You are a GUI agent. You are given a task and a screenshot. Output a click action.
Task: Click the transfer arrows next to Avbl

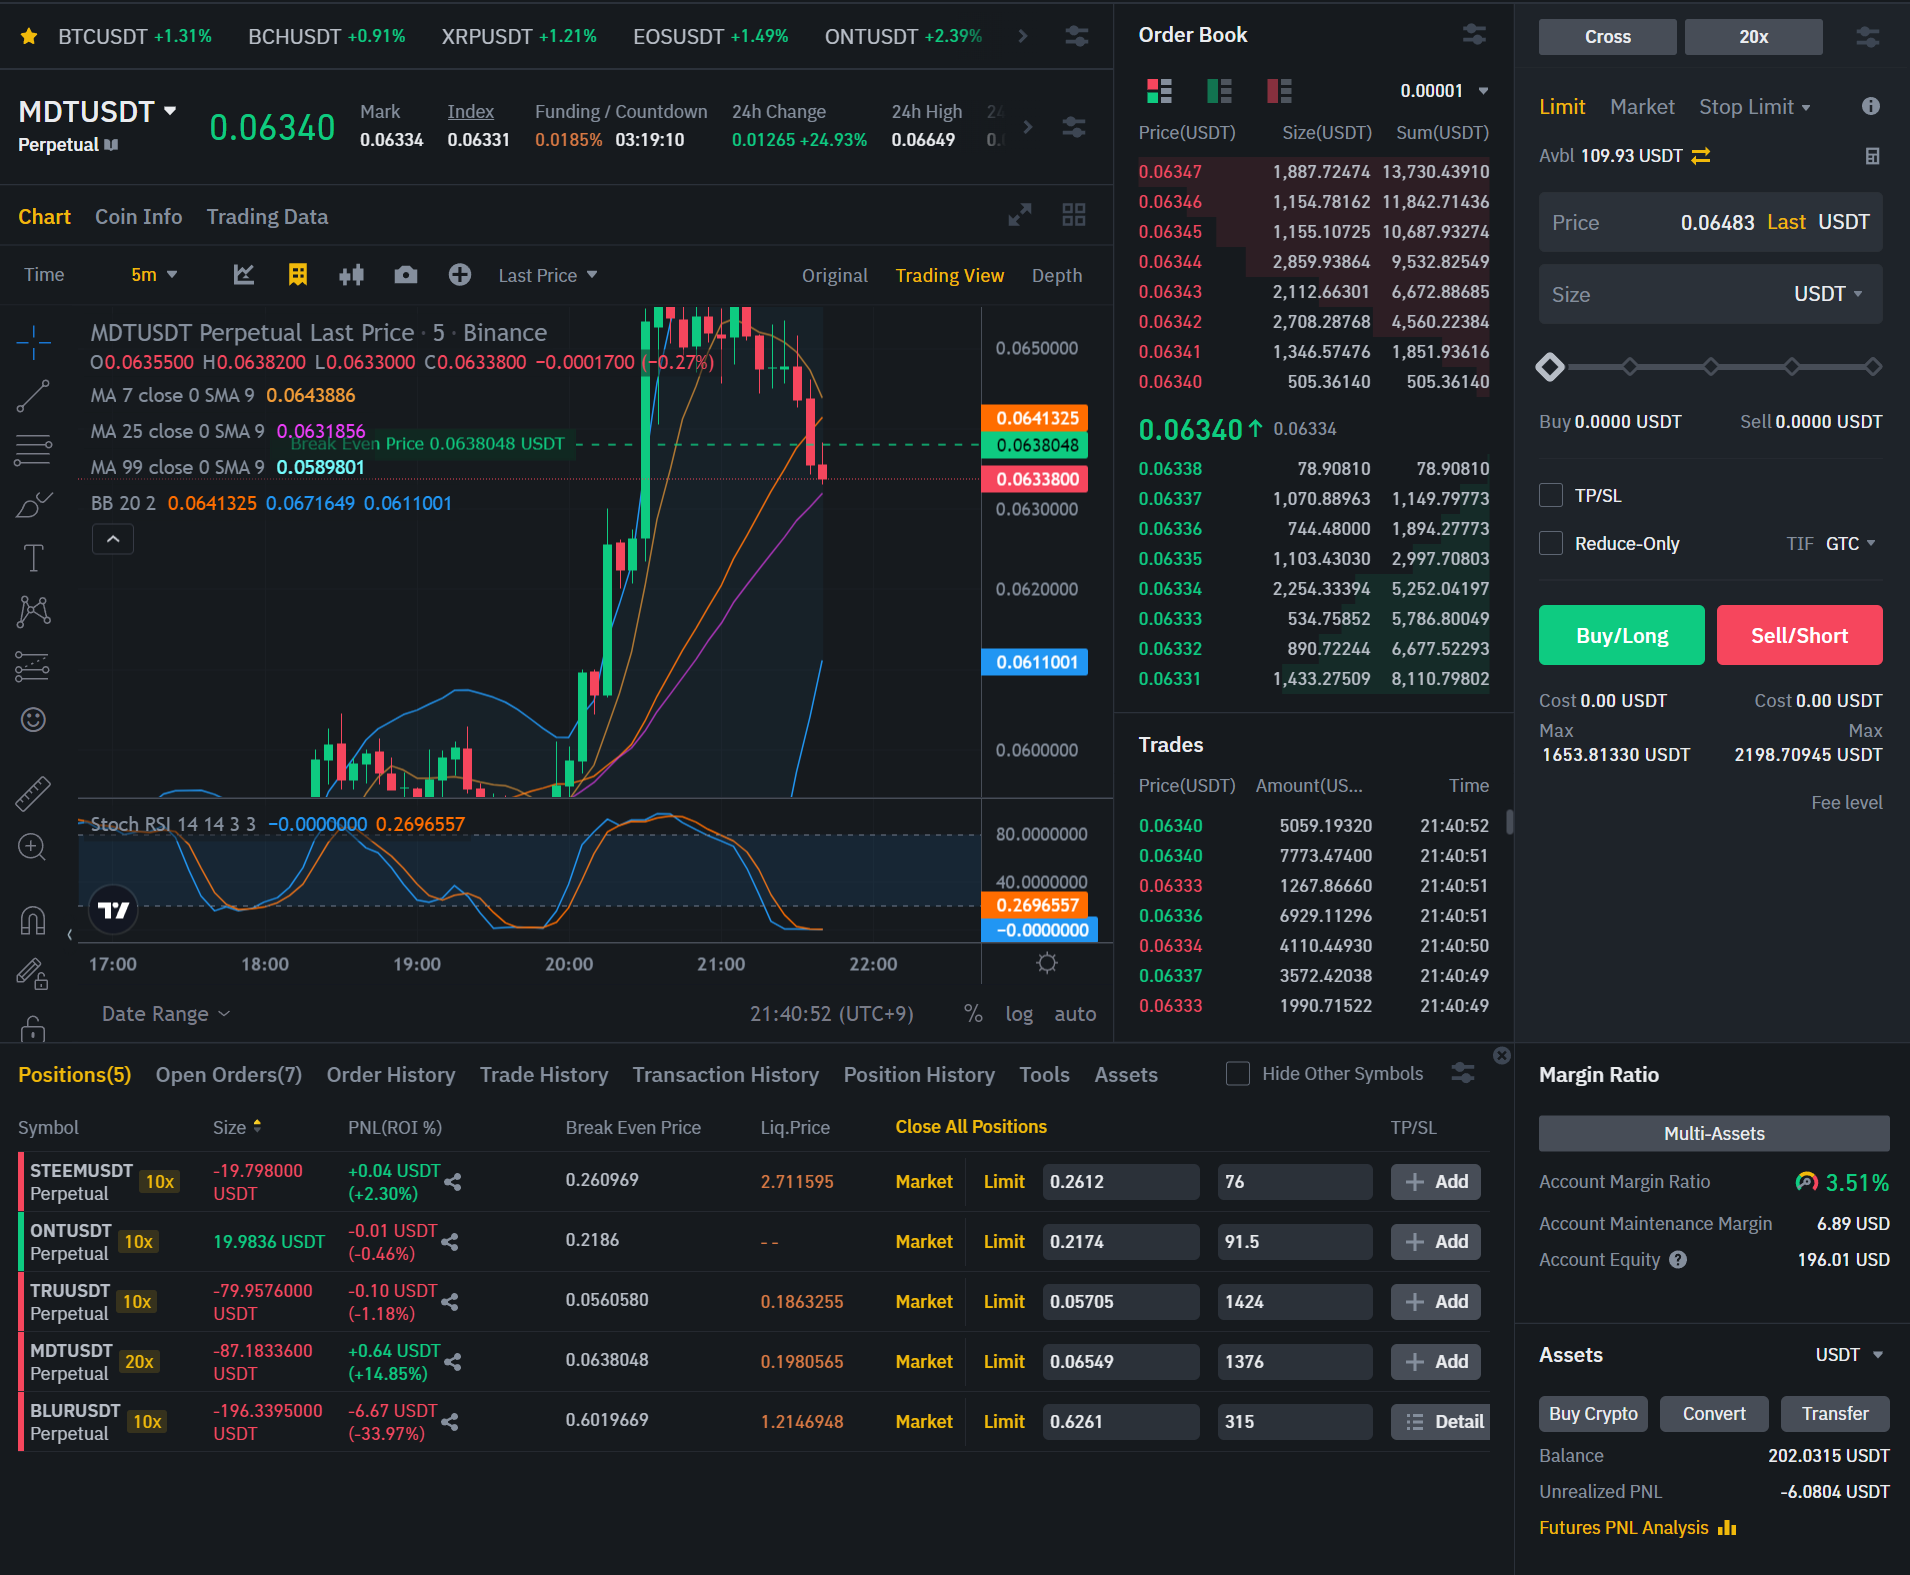(1701, 156)
